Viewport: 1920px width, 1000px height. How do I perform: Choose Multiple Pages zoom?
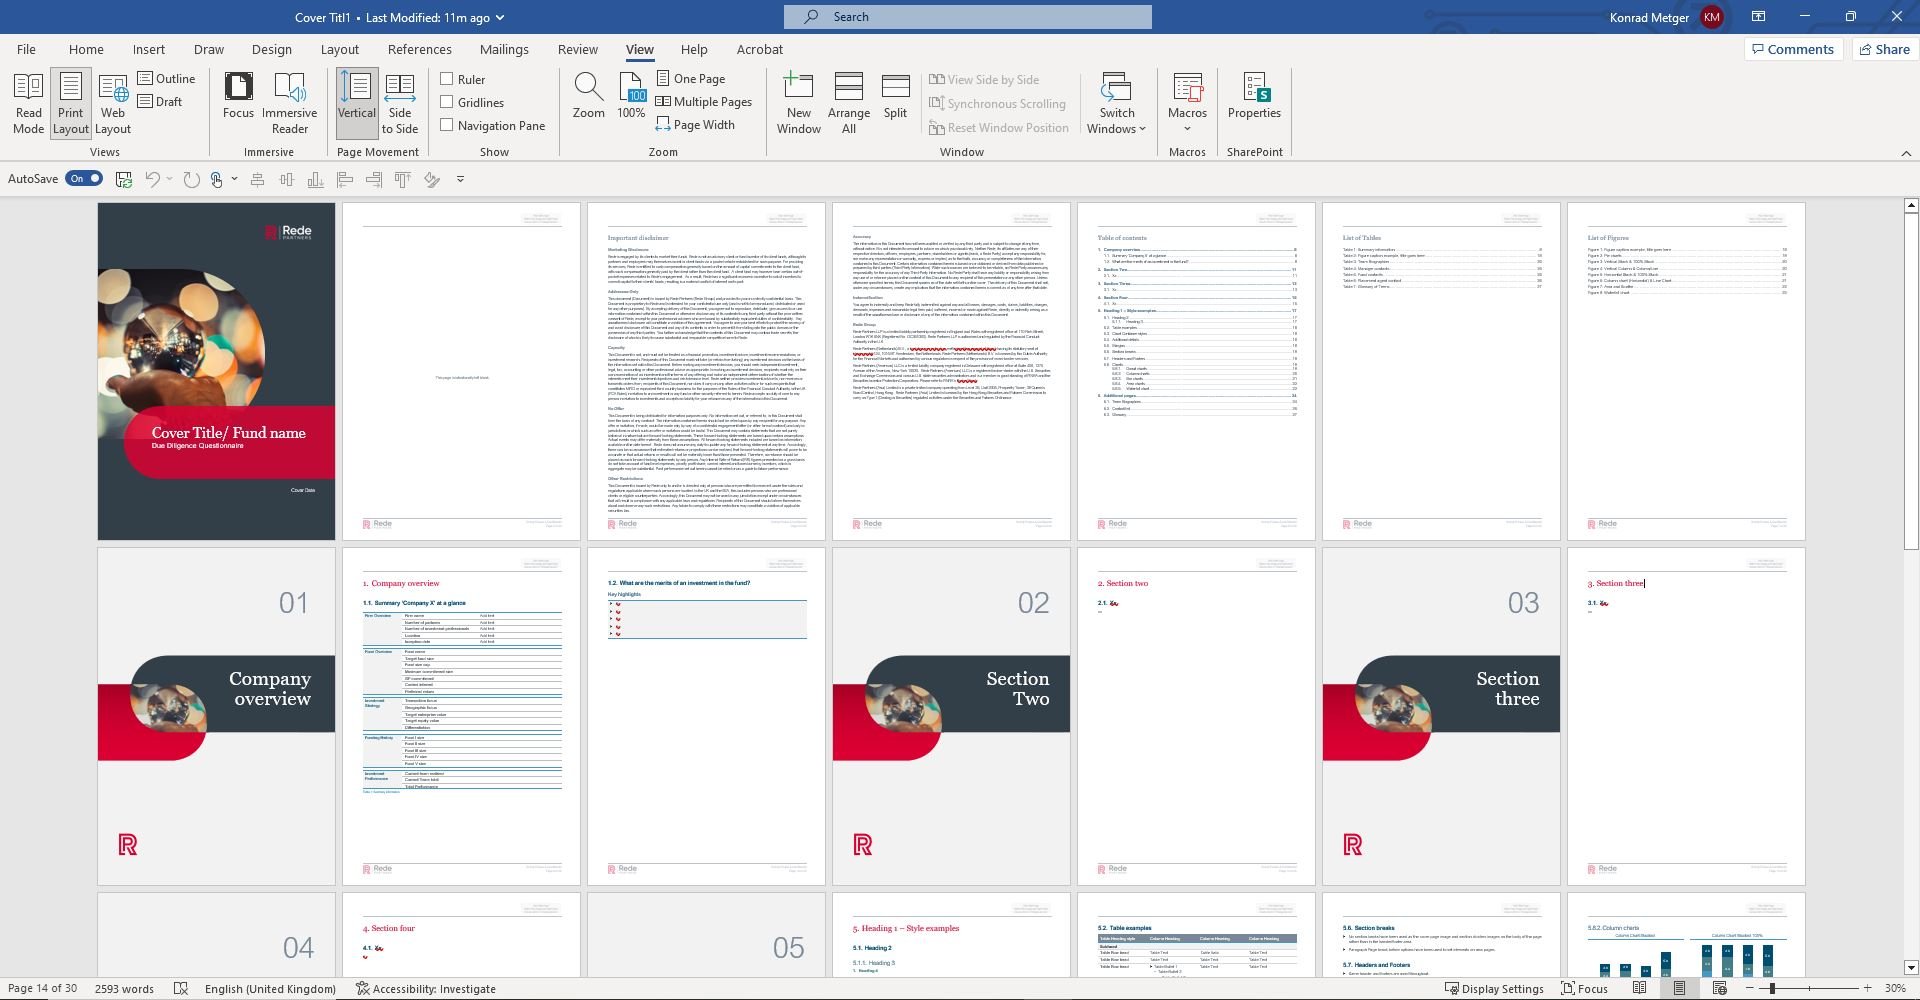[x=703, y=101]
